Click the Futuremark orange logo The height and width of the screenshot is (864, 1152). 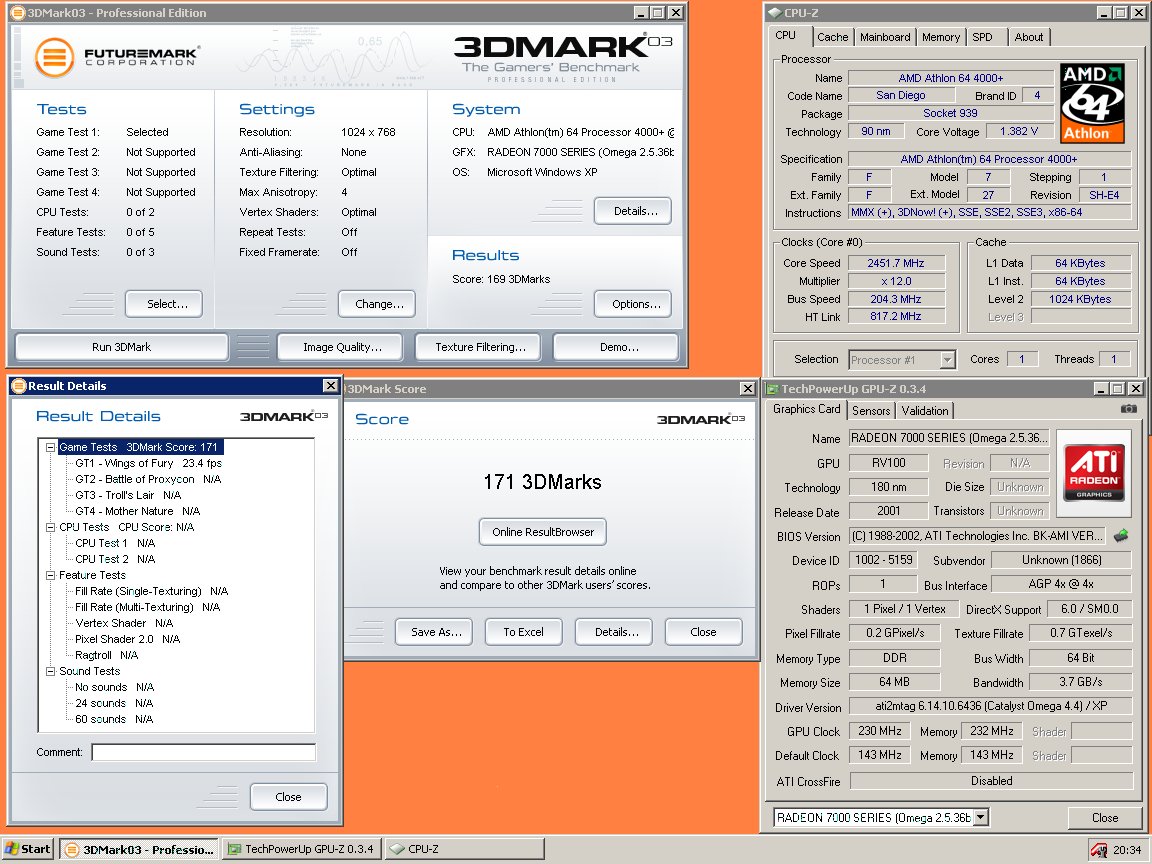click(54, 57)
